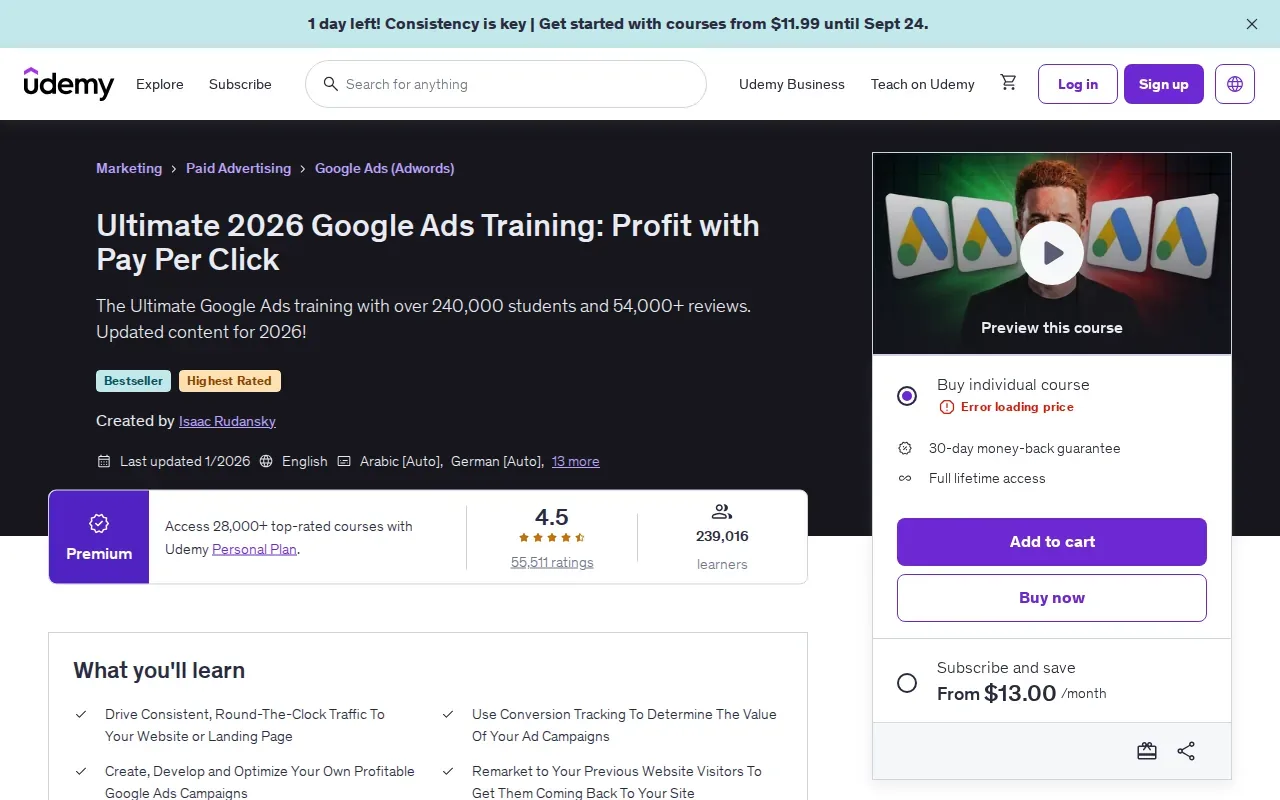Image resolution: width=1280 pixels, height=800 pixels.
Task: Open the Personal Plan link
Action: click(x=254, y=549)
